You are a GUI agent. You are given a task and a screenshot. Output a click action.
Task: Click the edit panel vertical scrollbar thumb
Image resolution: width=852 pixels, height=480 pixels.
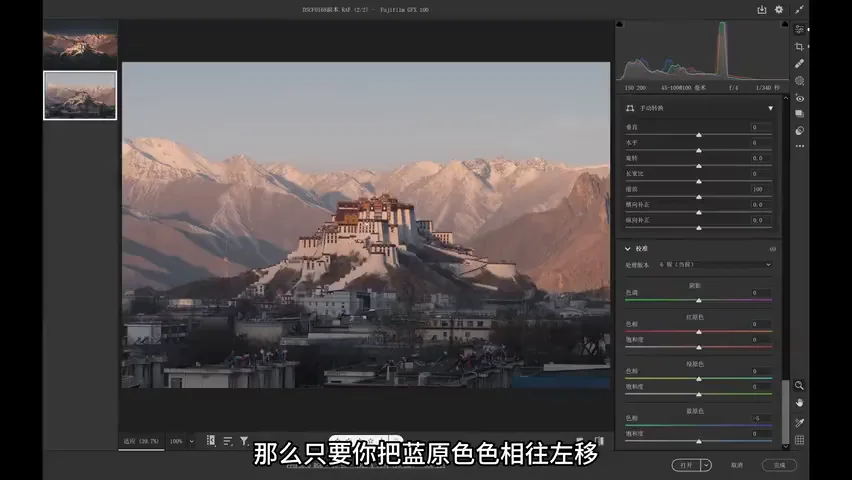tap(785, 412)
